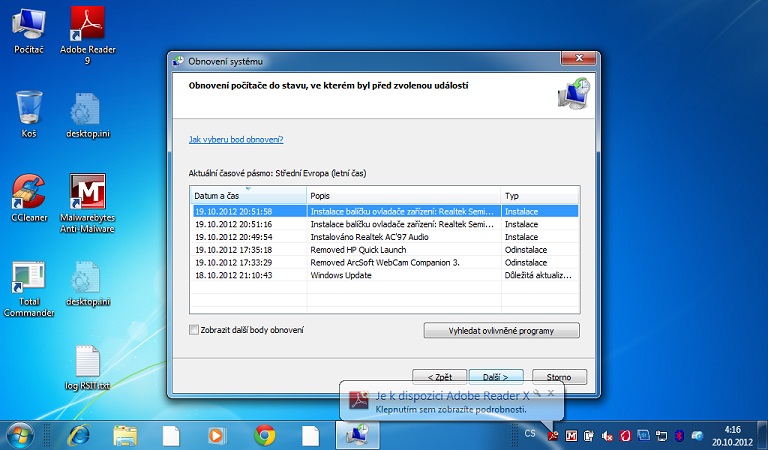This screenshot has width=768, height=450.
Task: Select the Počítač computer icon
Action: click(x=29, y=24)
